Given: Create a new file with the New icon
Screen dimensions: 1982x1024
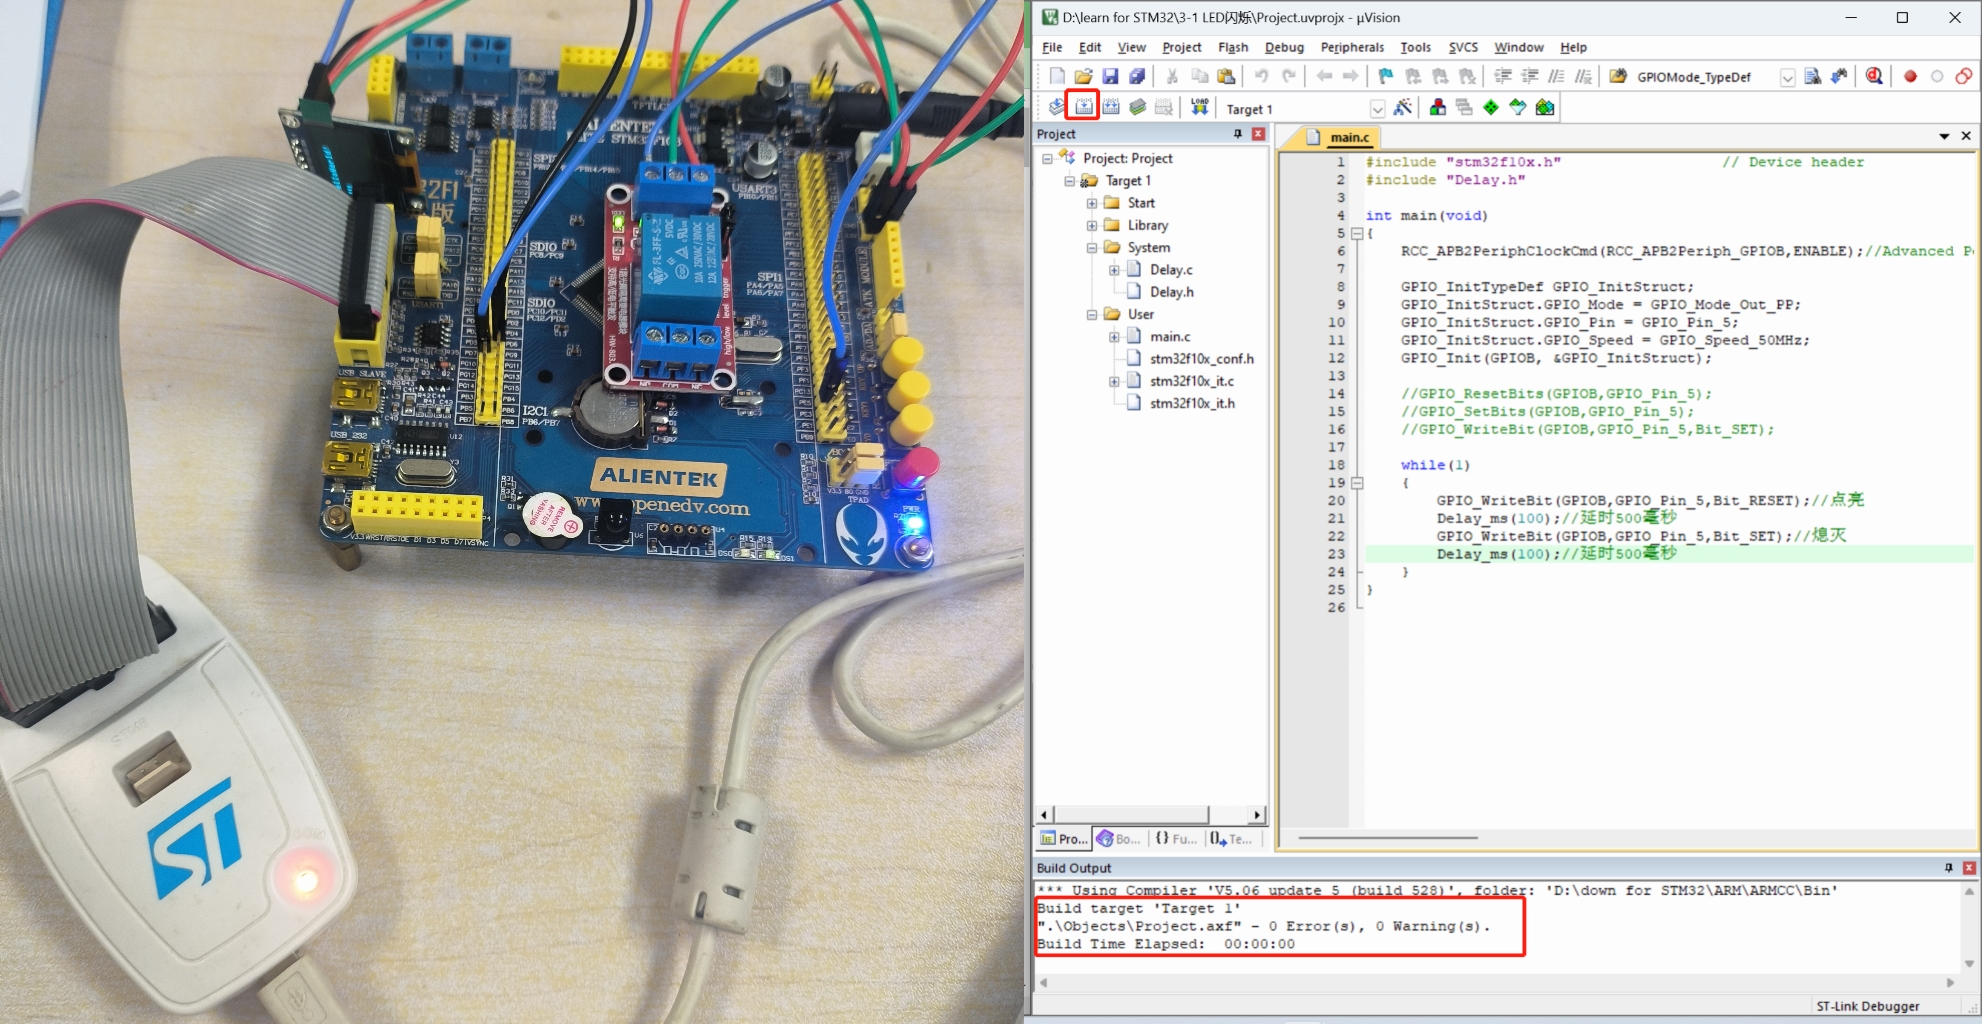Looking at the screenshot, I should tap(1057, 76).
